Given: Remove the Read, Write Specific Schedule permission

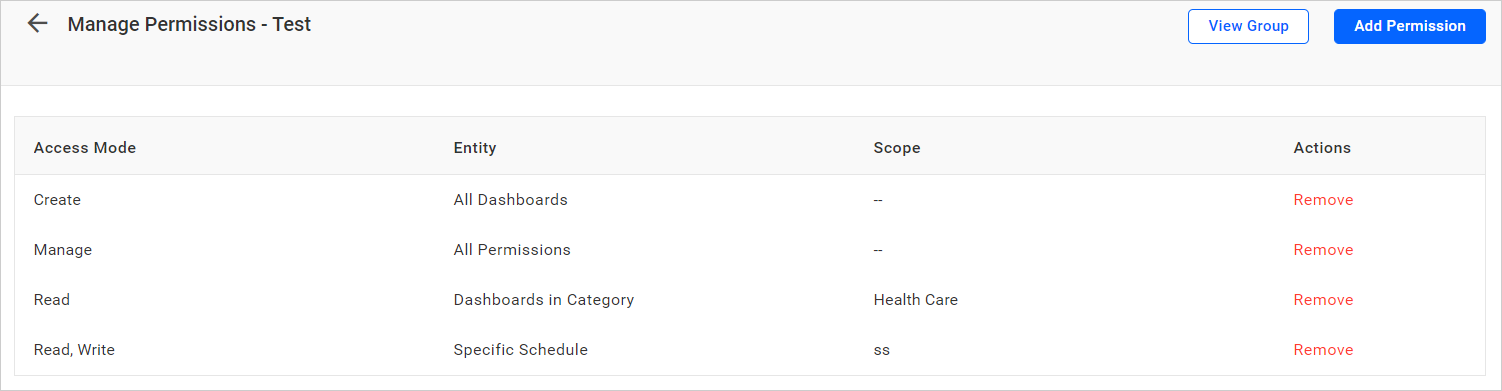Looking at the screenshot, I should [1323, 350].
